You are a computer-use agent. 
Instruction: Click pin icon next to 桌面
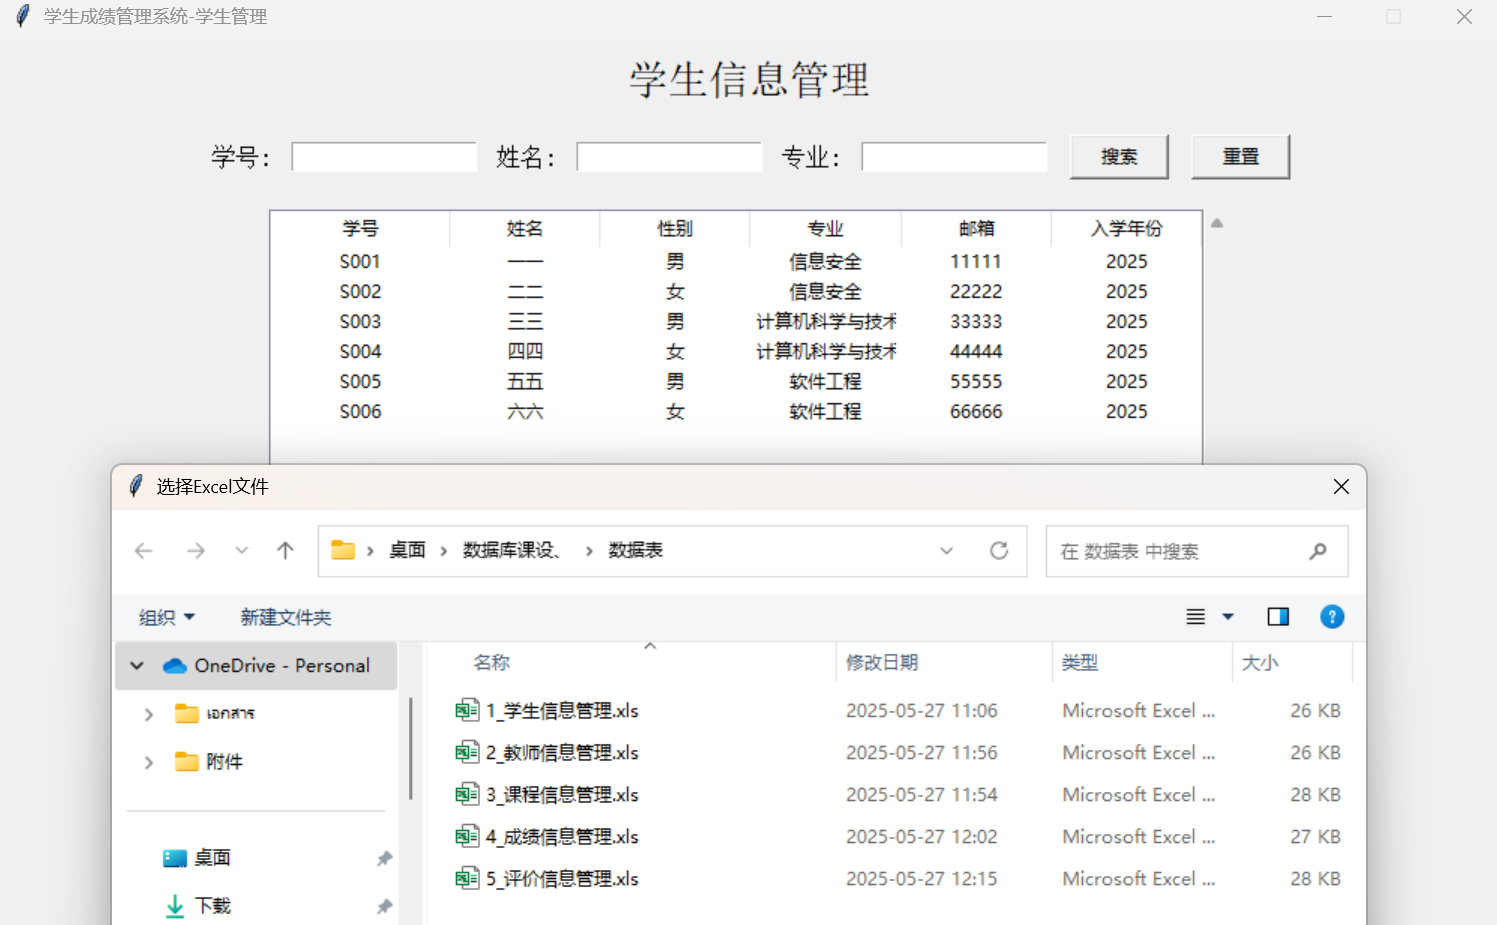click(x=384, y=859)
